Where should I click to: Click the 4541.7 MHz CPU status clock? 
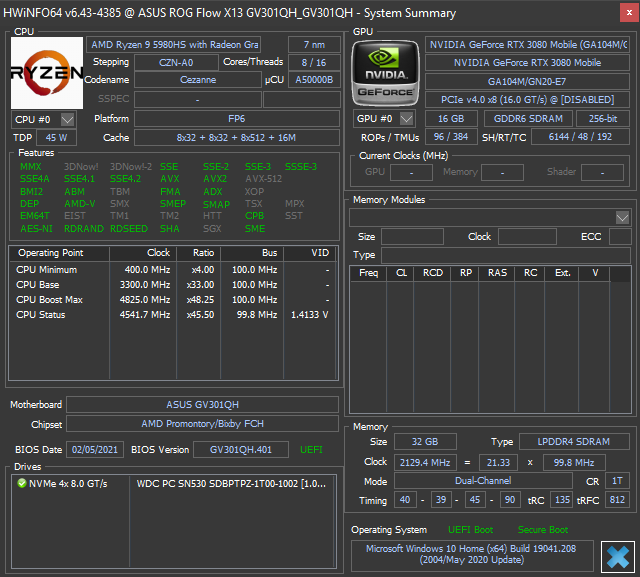pyautogui.click(x=145, y=315)
